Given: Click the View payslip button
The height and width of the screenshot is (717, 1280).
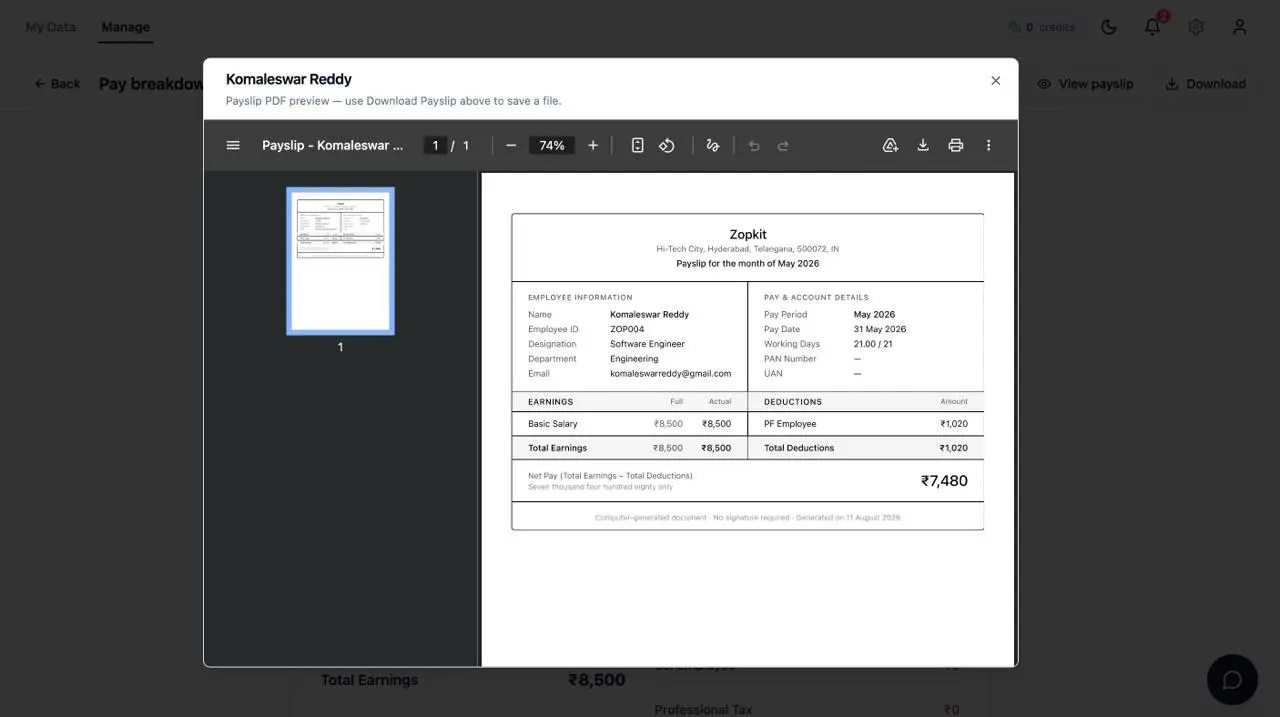Looking at the screenshot, I should pos(1085,84).
